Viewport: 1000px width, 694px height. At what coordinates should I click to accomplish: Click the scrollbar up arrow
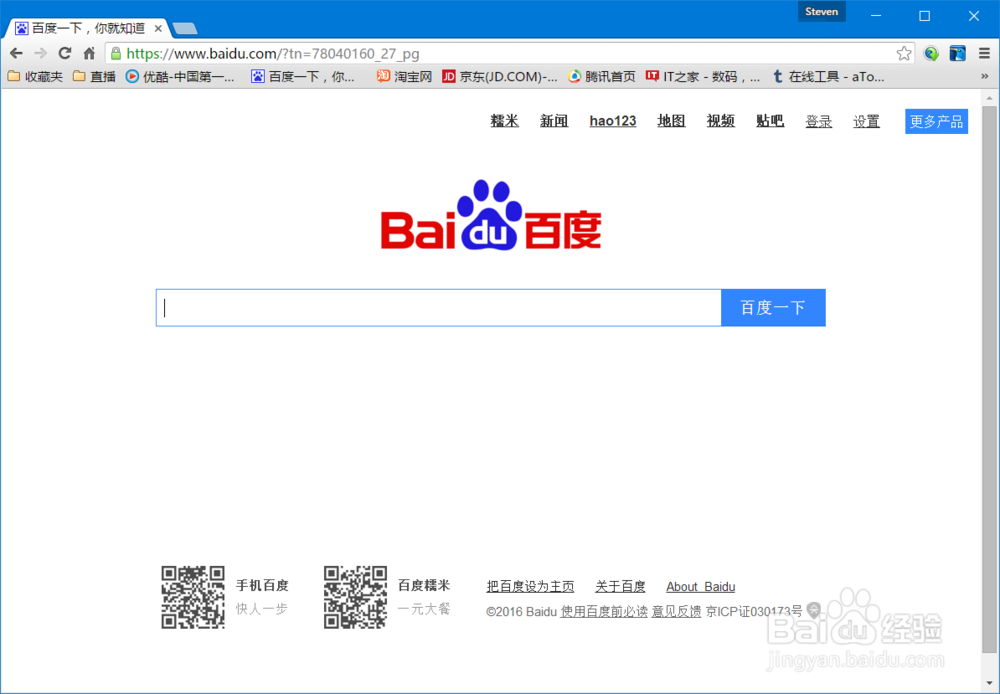tap(989, 98)
